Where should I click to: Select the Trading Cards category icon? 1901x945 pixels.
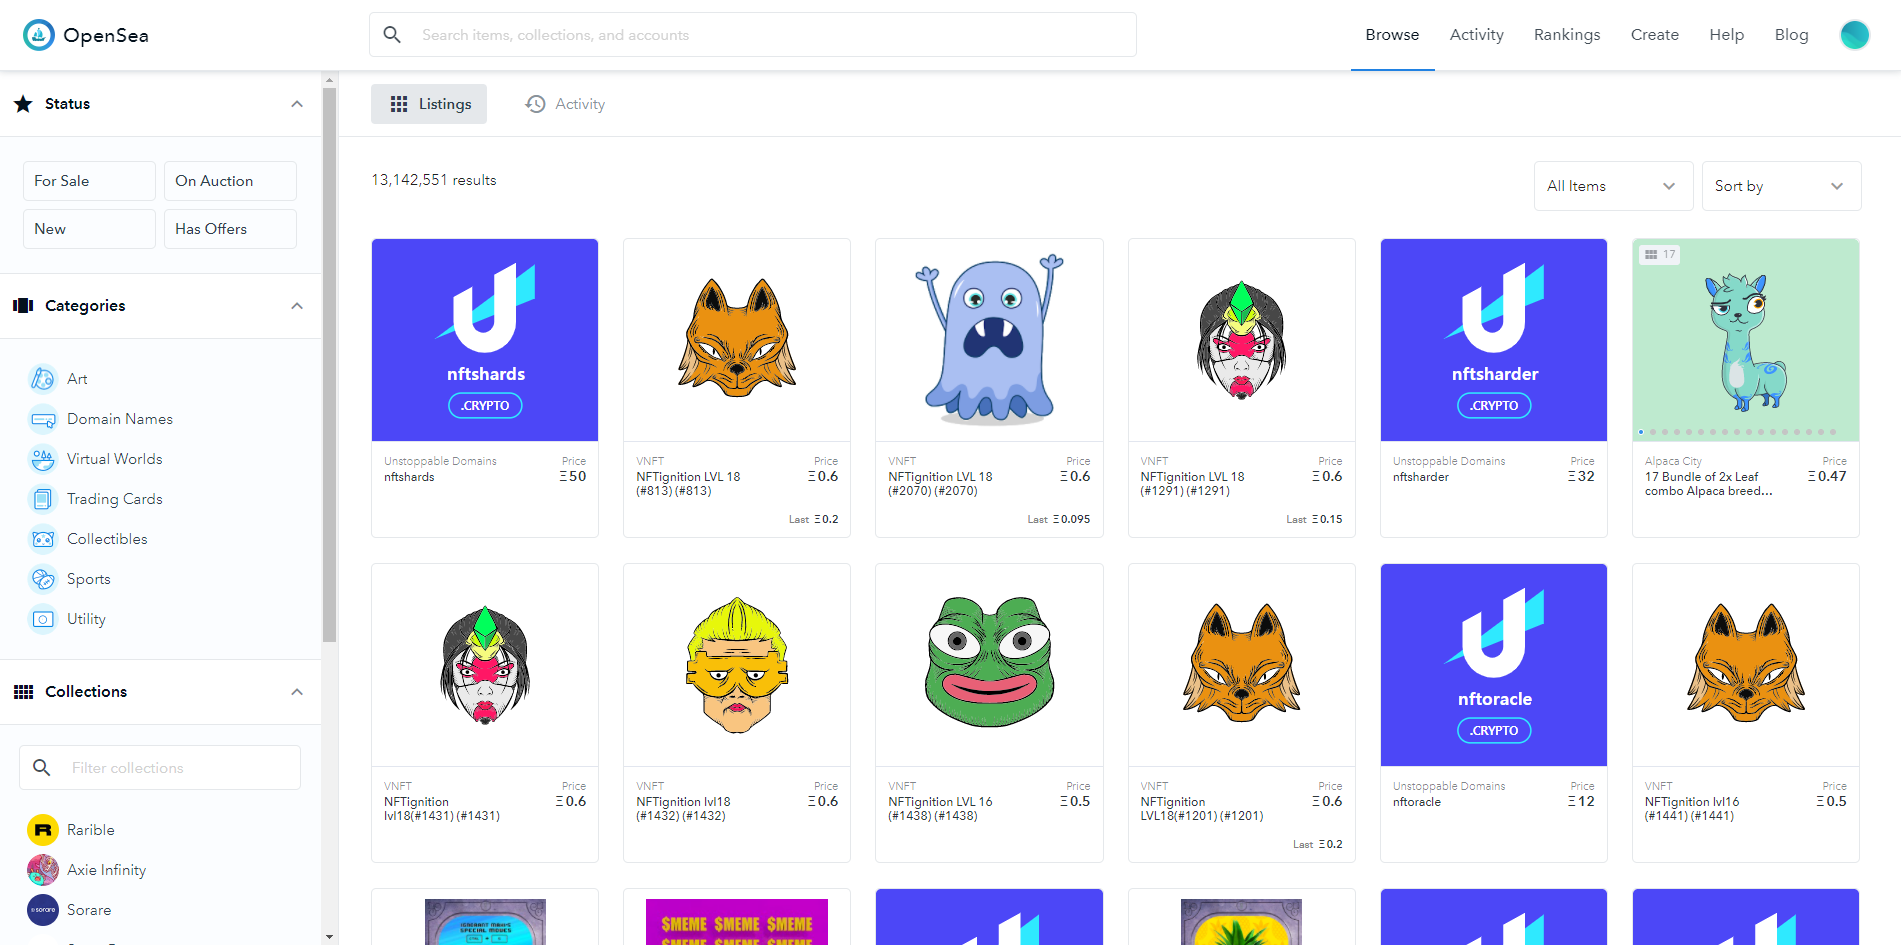pyautogui.click(x=43, y=499)
